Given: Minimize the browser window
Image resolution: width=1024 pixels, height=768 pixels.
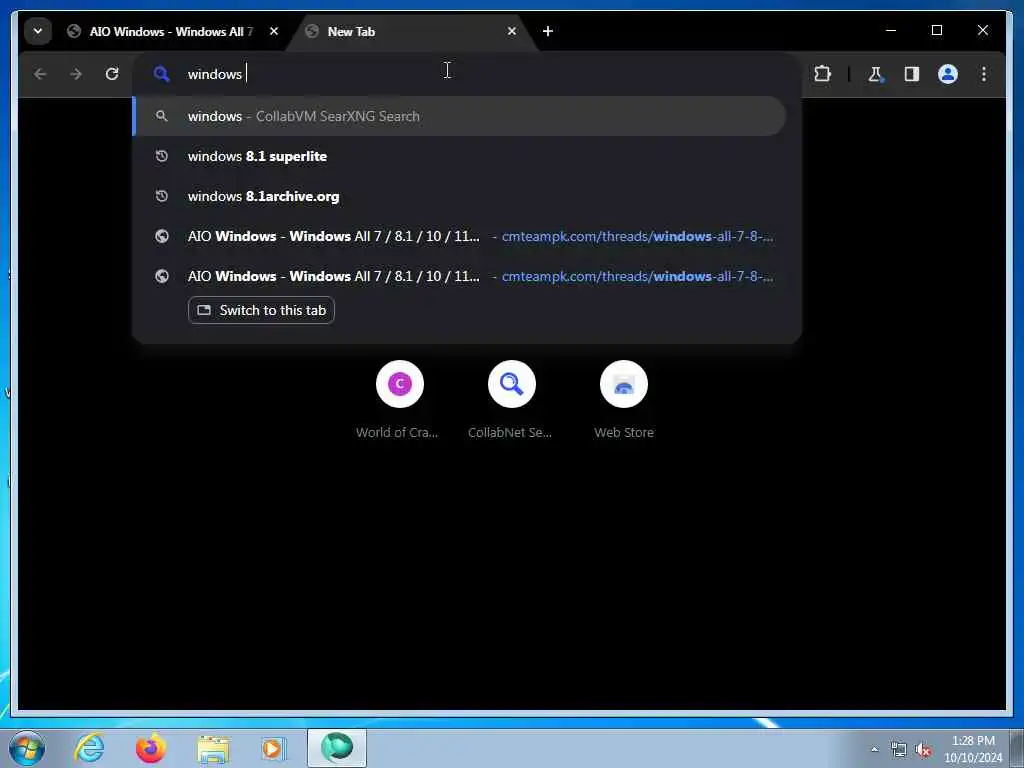Looking at the screenshot, I should [x=891, y=30].
